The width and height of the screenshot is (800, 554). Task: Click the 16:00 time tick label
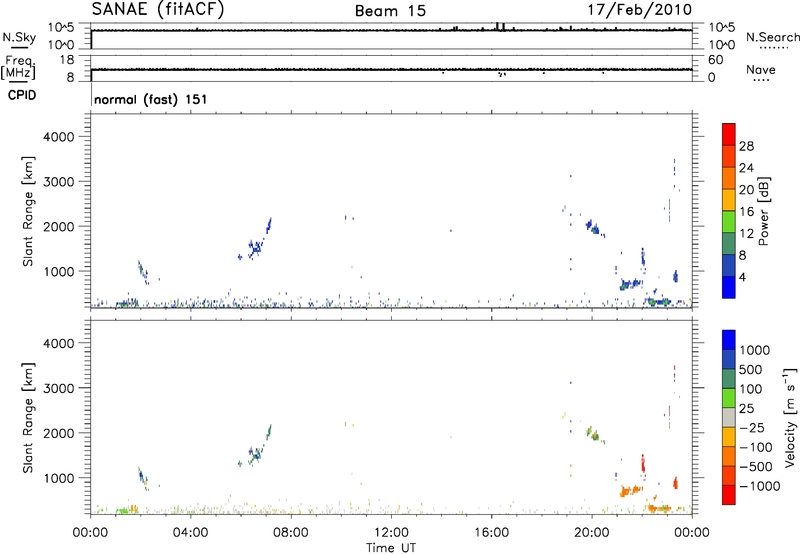click(491, 533)
